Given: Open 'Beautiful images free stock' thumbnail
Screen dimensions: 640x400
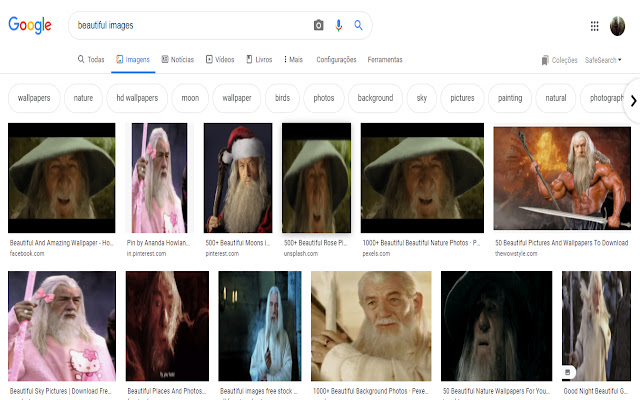Looking at the screenshot, I should pos(260,326).
